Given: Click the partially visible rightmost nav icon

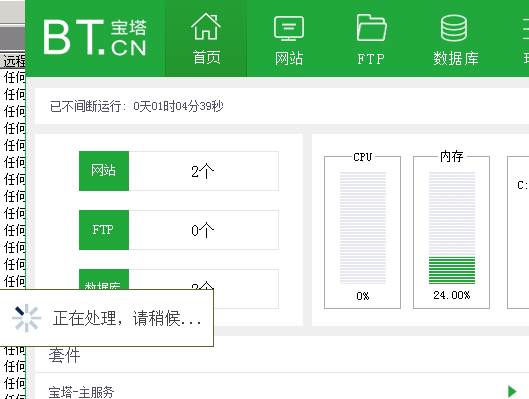Looking at the screenshot, I should point(526,29).
